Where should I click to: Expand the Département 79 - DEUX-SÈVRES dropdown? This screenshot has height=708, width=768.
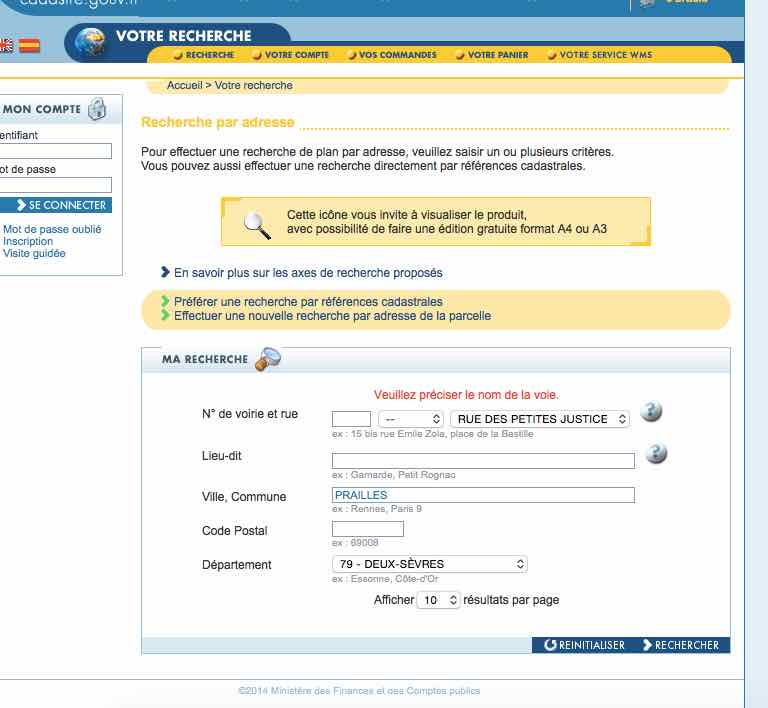pyautogui.click(x=429, y=564)
